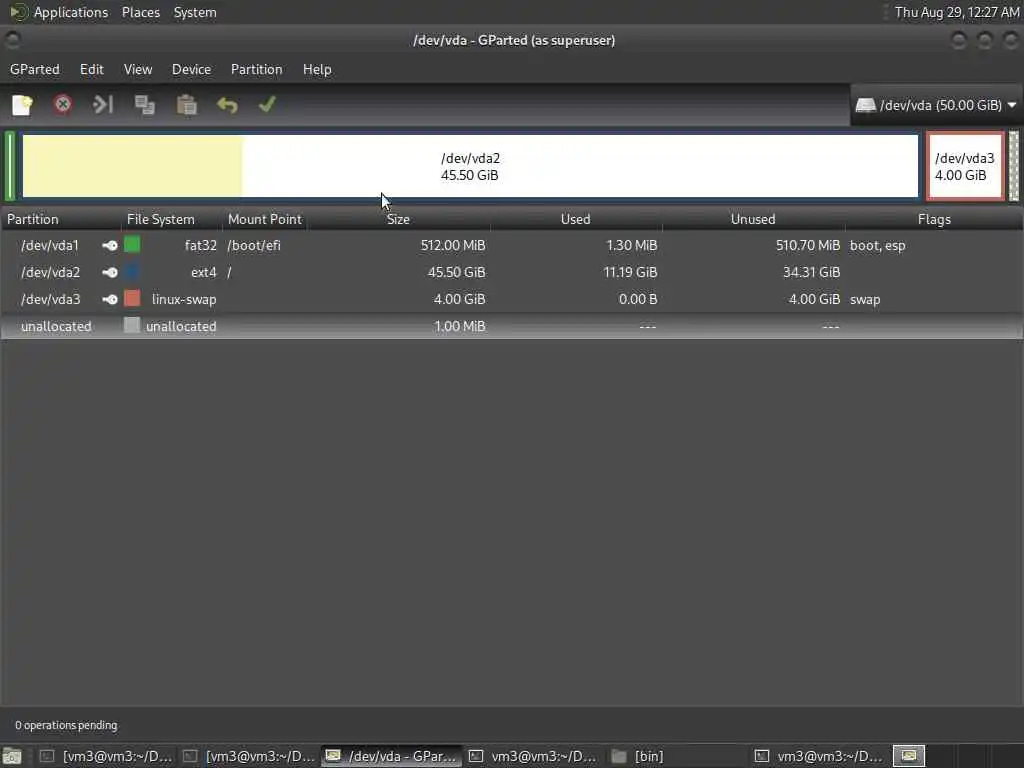The width and height of the screenshot is (1024, 768).
Task: Click the gray unallocated color swatch
Action: tap(132, 325)
